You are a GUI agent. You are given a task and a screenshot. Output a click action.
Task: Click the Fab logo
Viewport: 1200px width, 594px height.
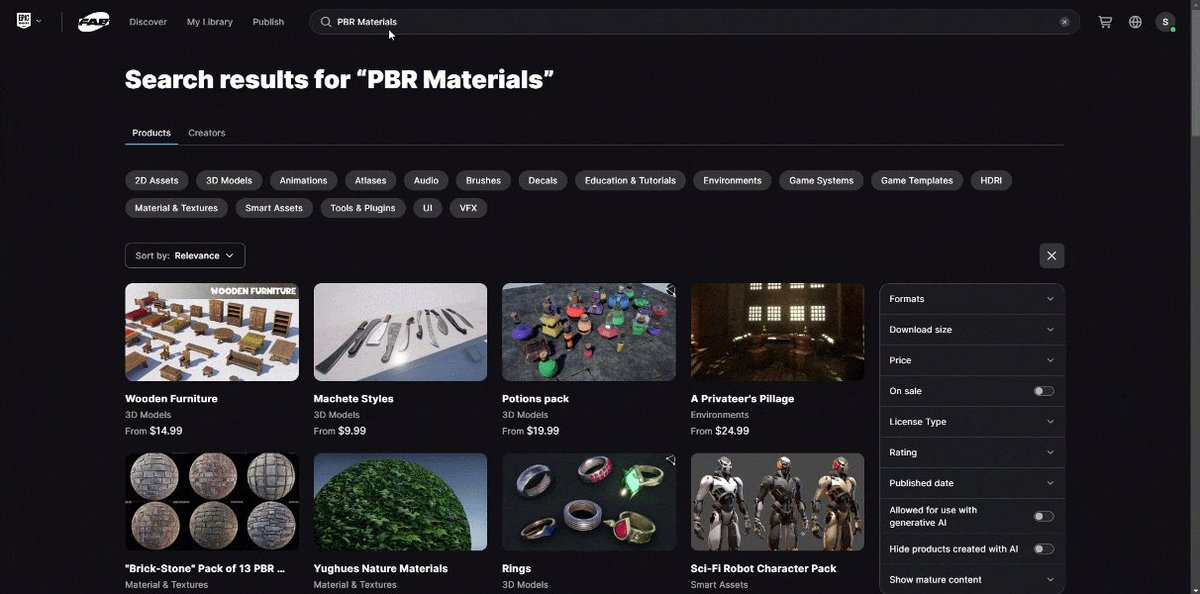(94, 21)
